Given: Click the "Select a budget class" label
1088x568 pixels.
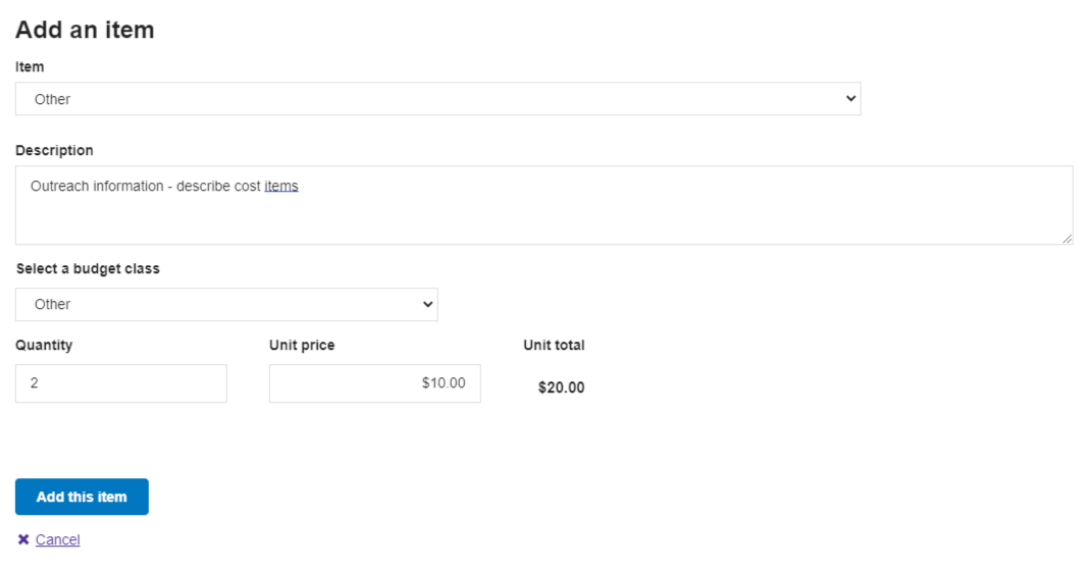Looking at the screenshot, I should coord(88,269).
